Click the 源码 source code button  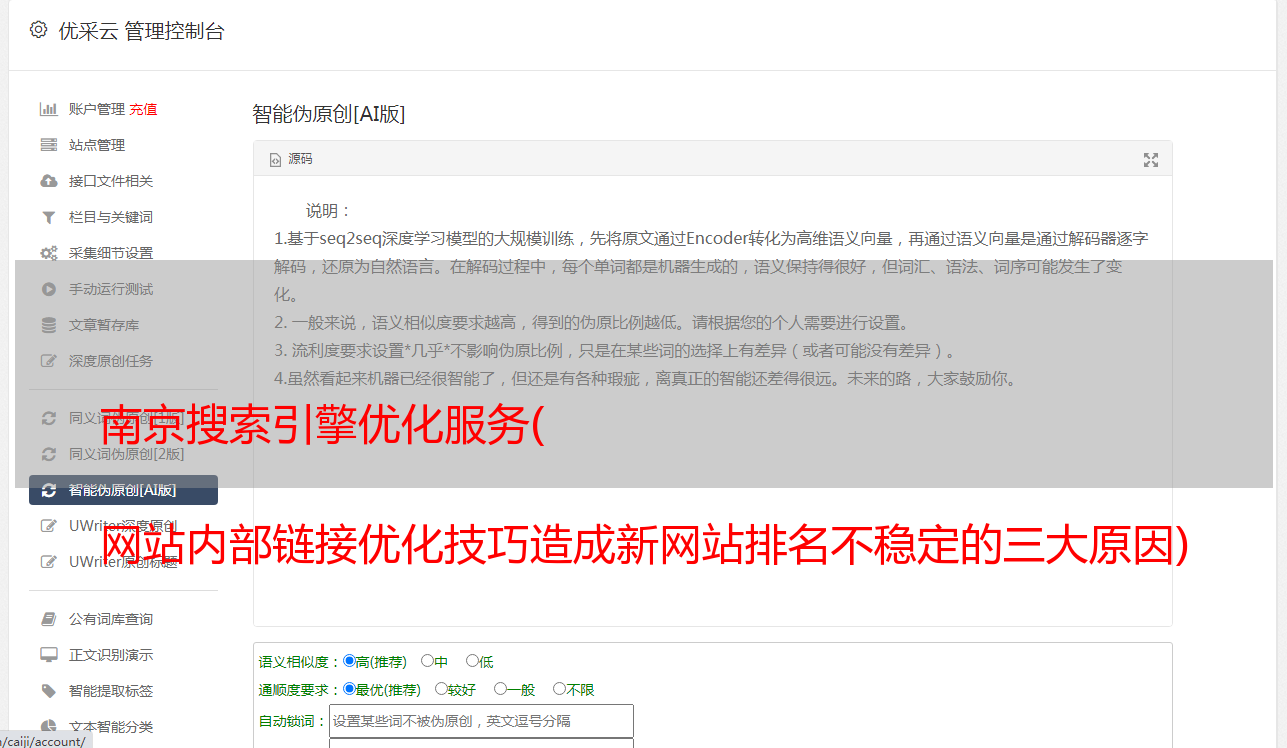pos(291,159)
